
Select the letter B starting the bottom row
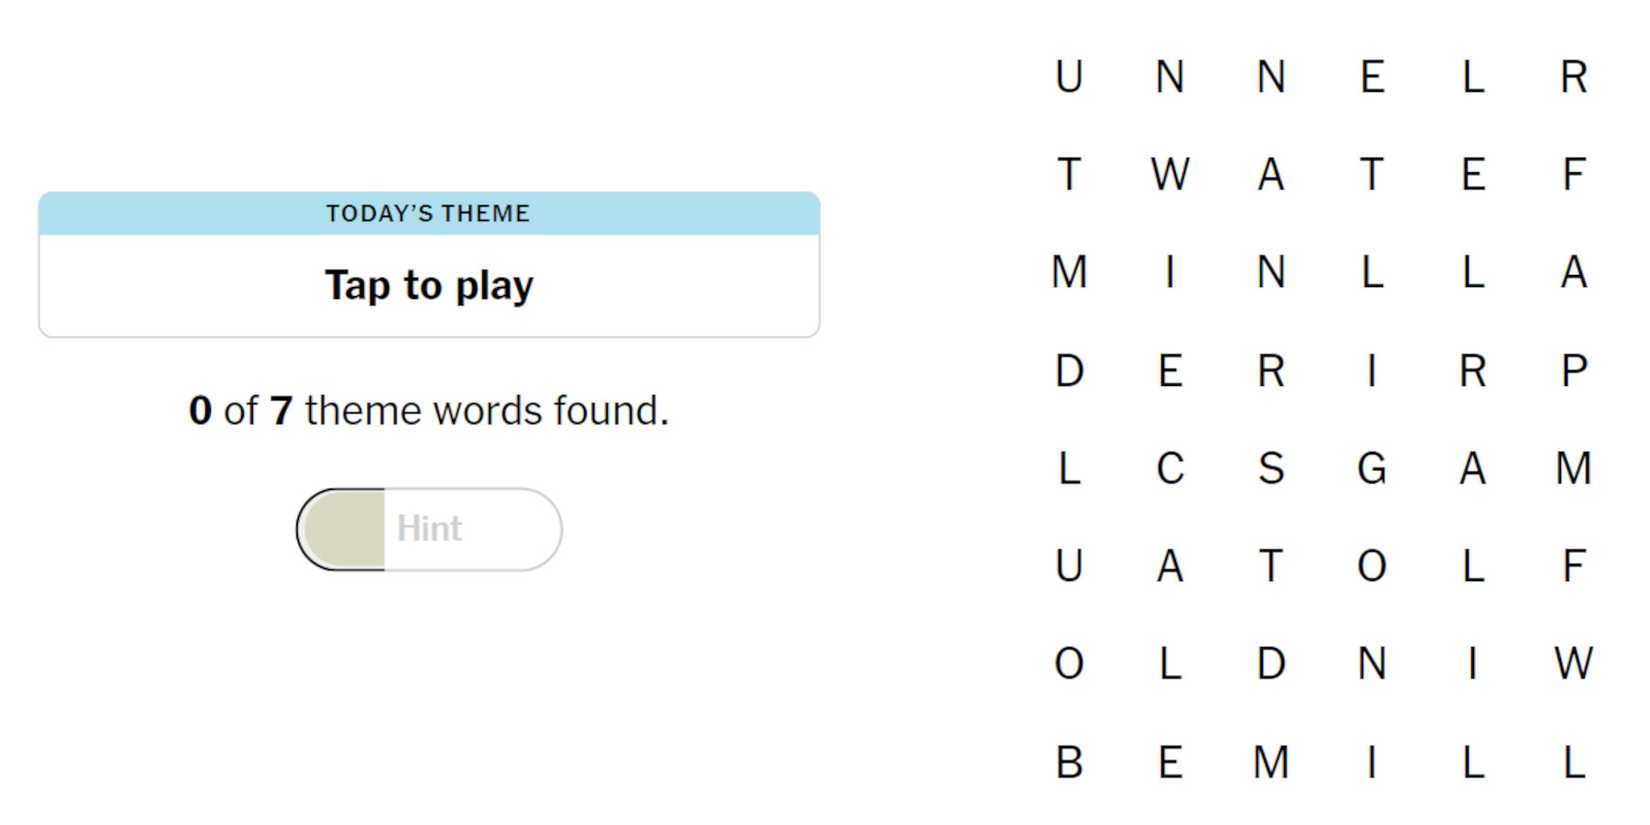tap(1068, 764)
